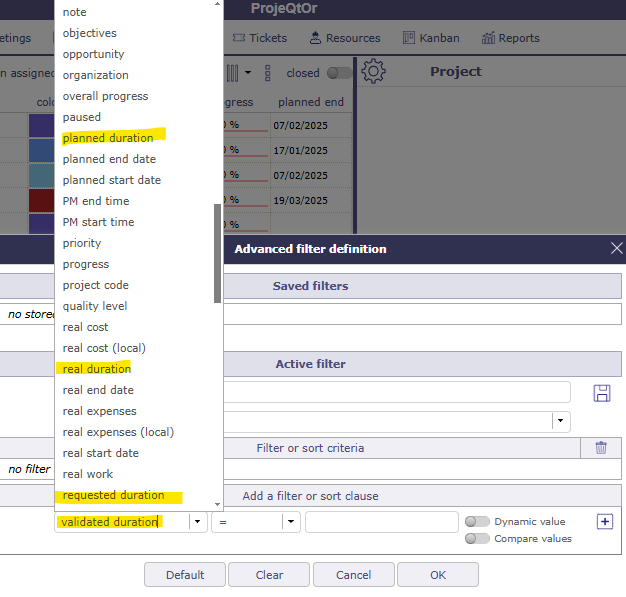The image size is (626, 597).
Task: Expand the active filter combo box arrow
Action: pyautogui.click(x=561, y=421)
